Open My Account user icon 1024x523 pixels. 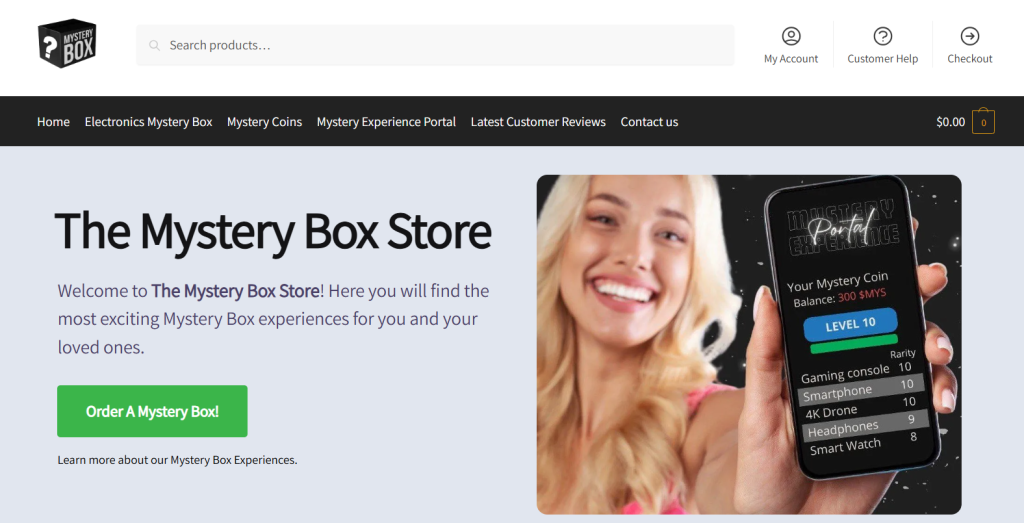click(791, 36)
